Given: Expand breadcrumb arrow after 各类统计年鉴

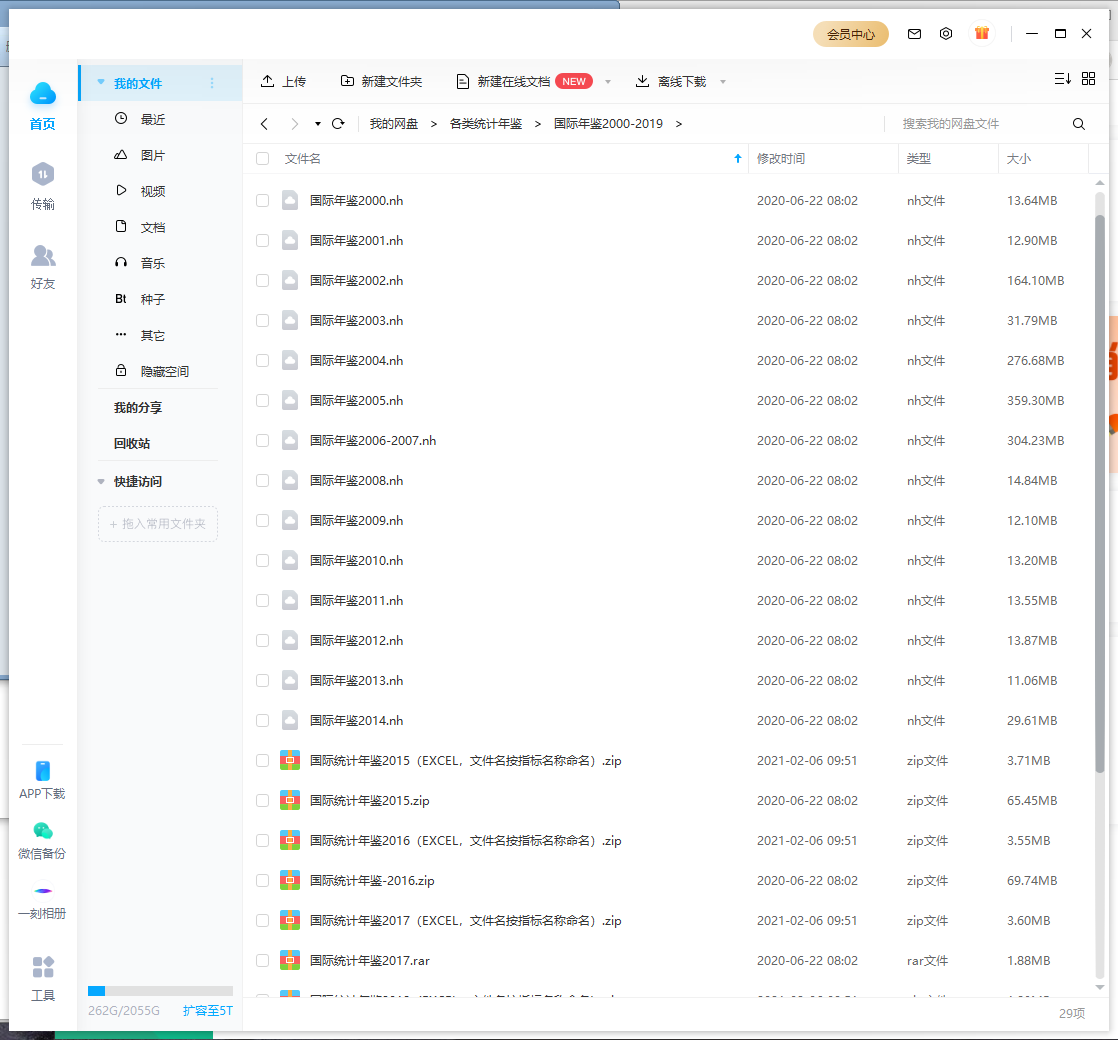Looking at the screenshot, I should pyautogui.click(x=538, y=124).
